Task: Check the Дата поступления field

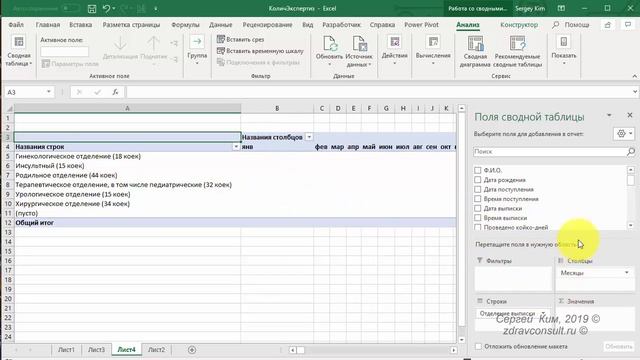Action: pyautogui.click(x=478, y=189)
